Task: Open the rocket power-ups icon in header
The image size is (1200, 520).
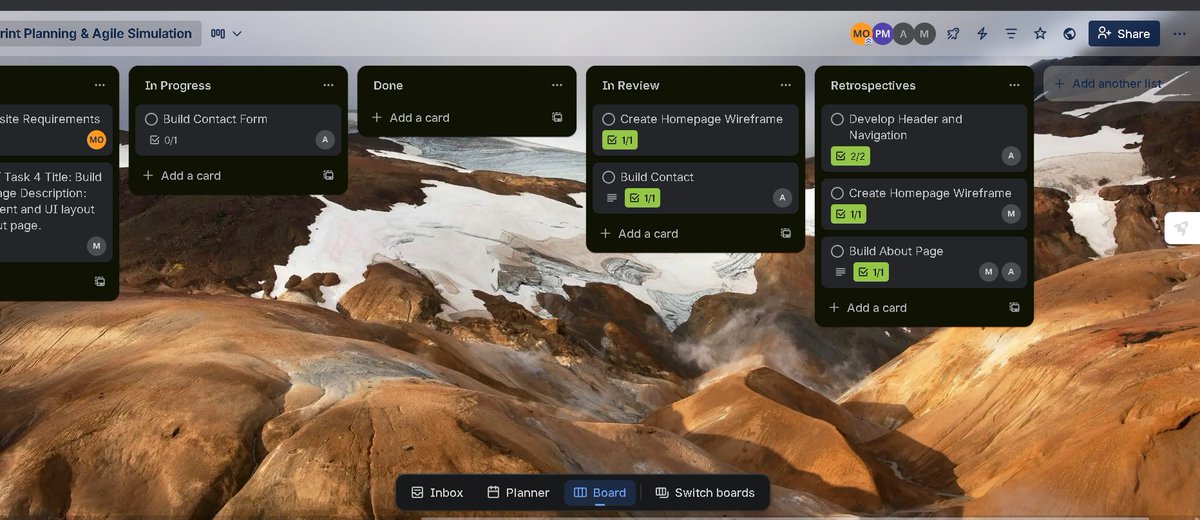Action: 953,33
